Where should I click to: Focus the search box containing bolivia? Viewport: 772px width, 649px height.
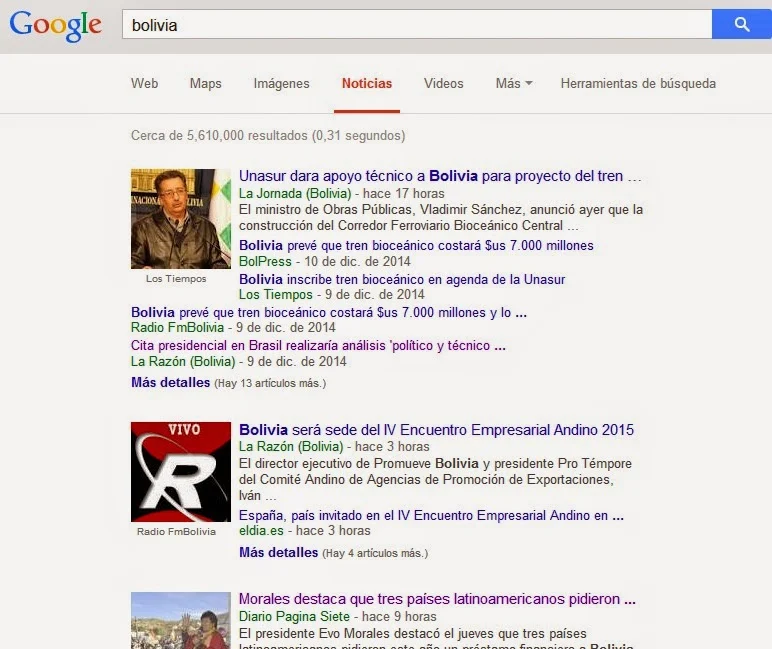tap(417, 24)
